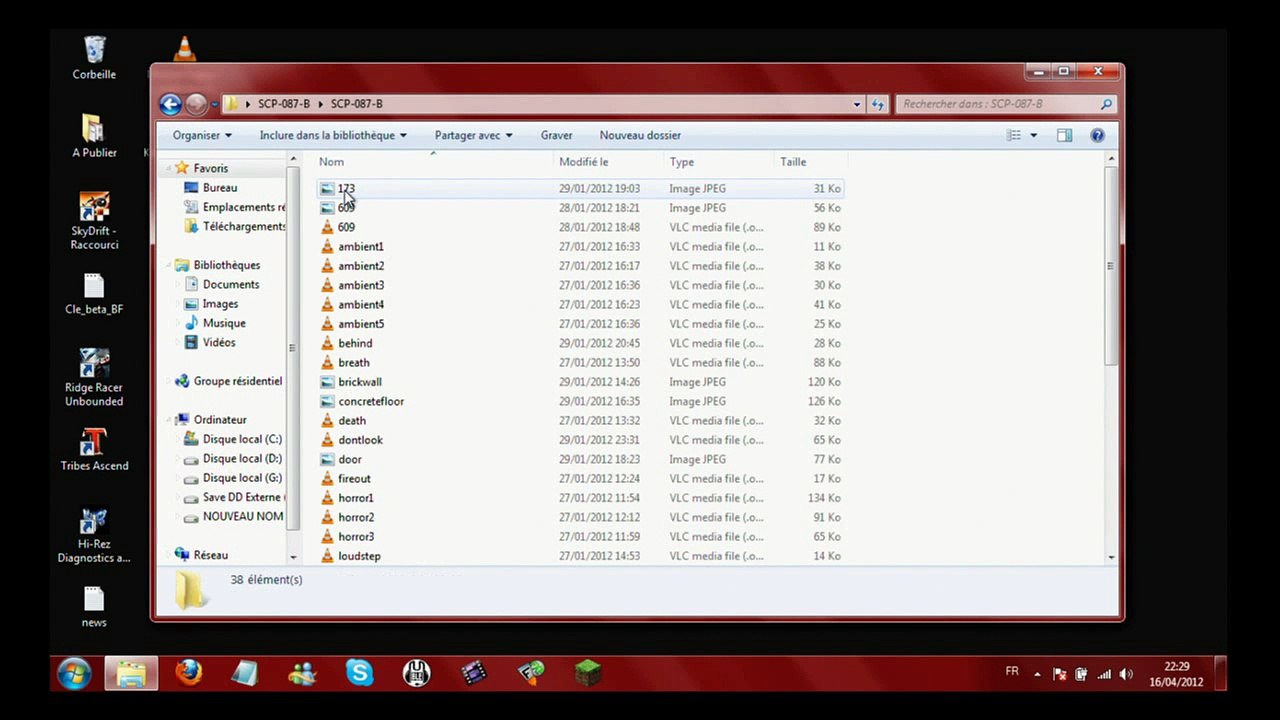The height and width of the screenshot is (720, 1280).
Task: Click the volume speaker icon in the tray
Action: click(1126, 674)
